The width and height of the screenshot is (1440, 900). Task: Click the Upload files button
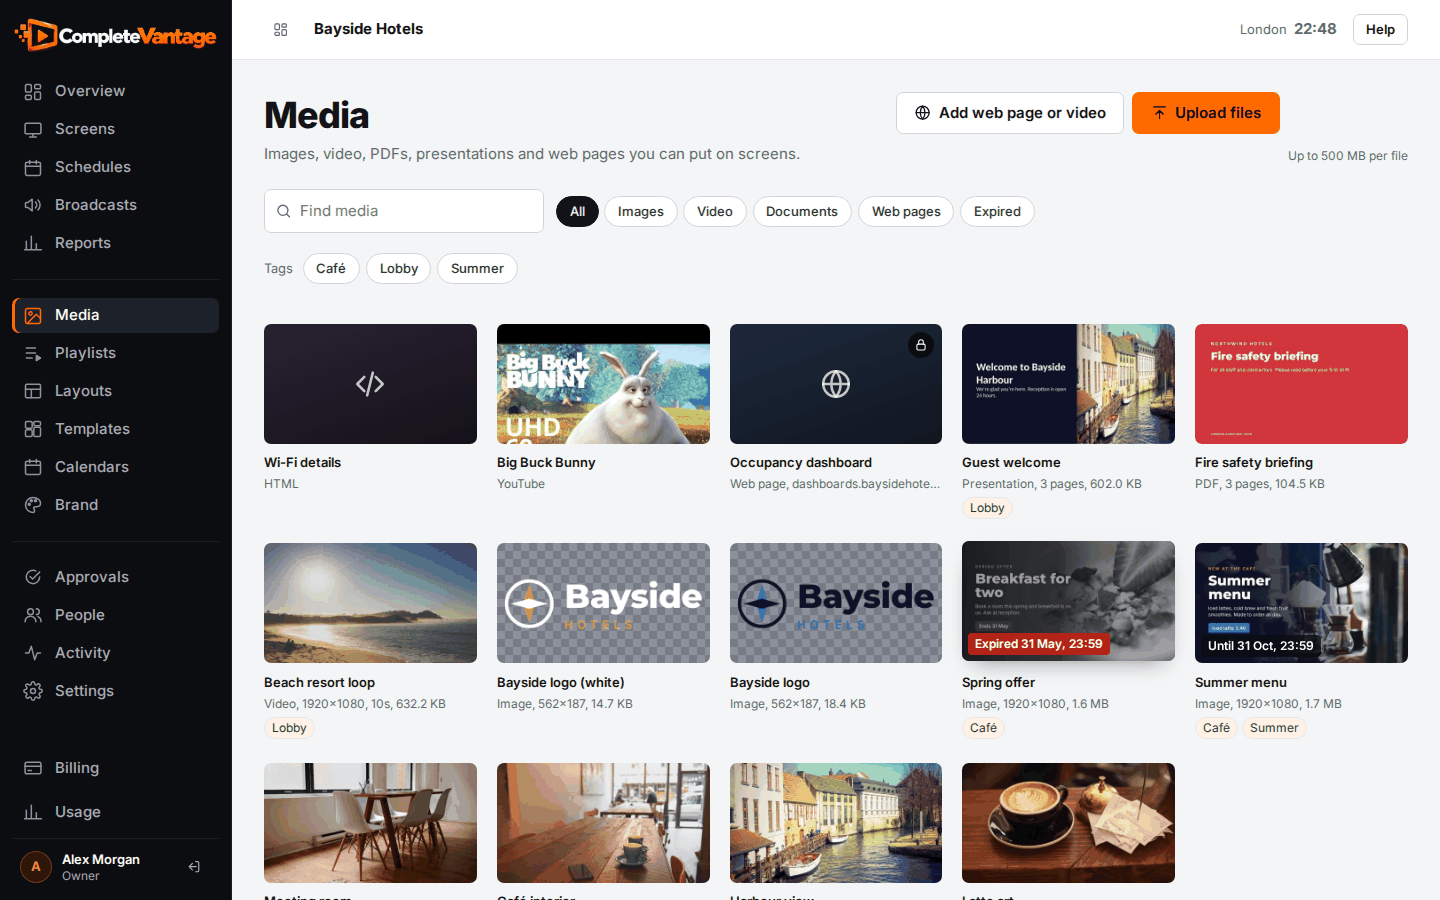pos(1206,113)
